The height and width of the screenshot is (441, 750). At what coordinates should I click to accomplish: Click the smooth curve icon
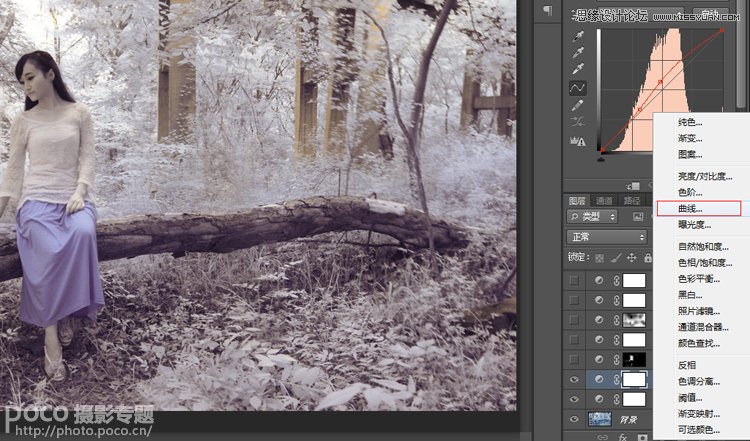tap(578, 122)
